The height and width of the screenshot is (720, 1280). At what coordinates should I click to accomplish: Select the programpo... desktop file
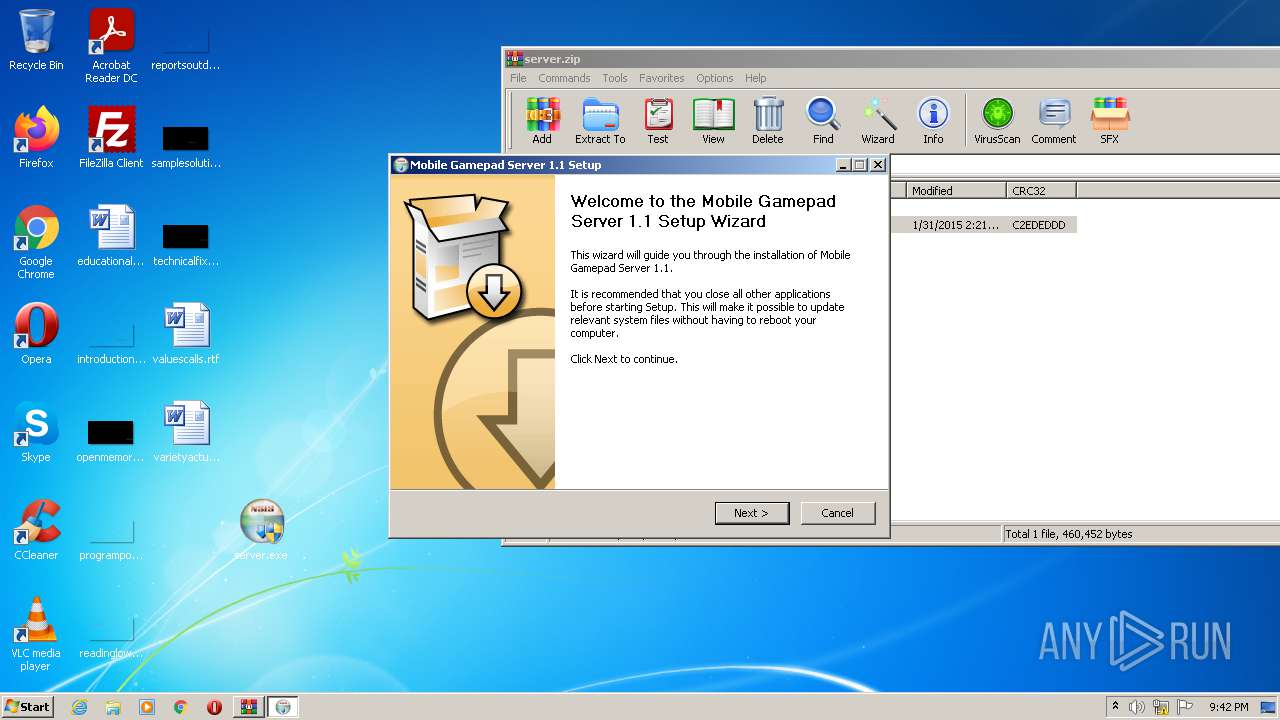[111, 537]
